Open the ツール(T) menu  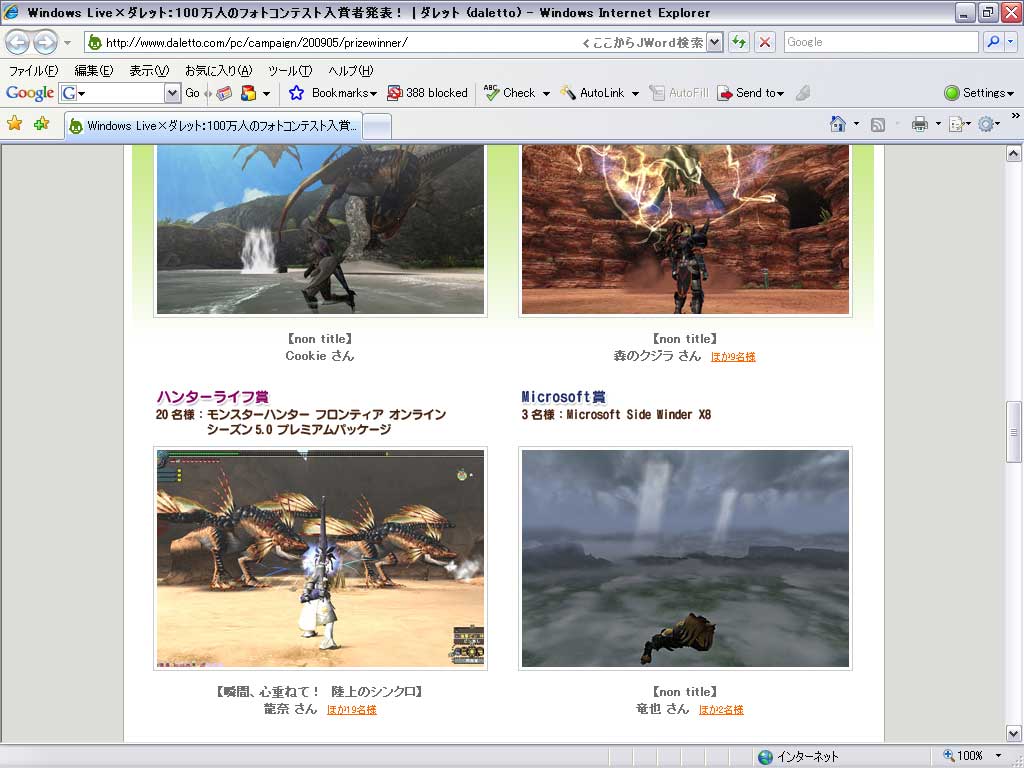tap(289, 71)
